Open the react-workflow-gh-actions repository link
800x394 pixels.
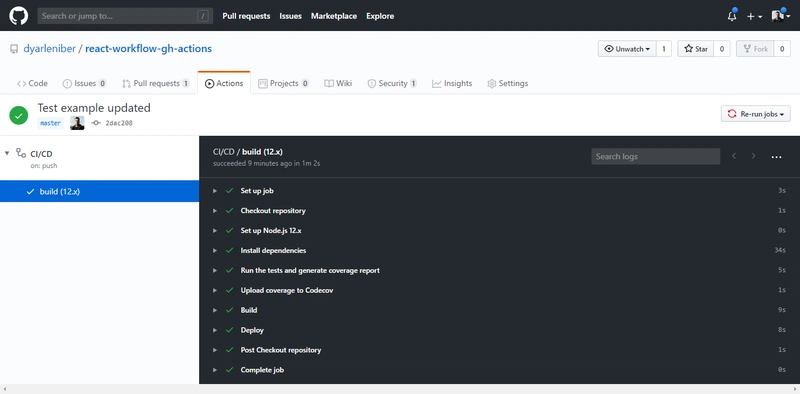point(148,49)
